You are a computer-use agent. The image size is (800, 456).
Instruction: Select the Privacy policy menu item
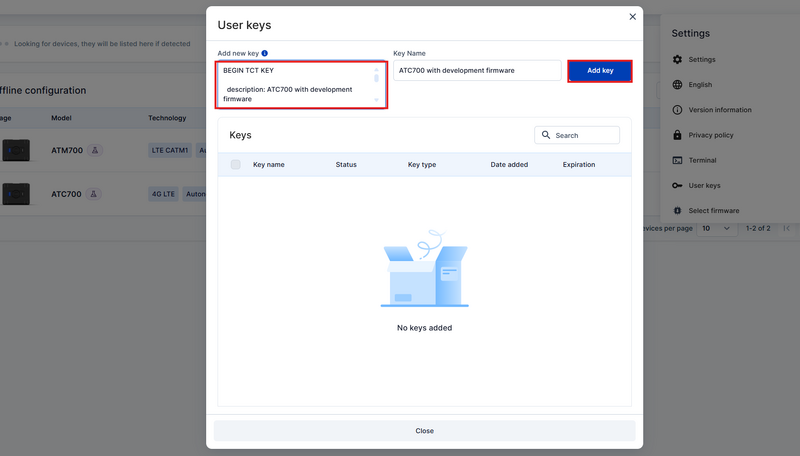tap(710, 135)
